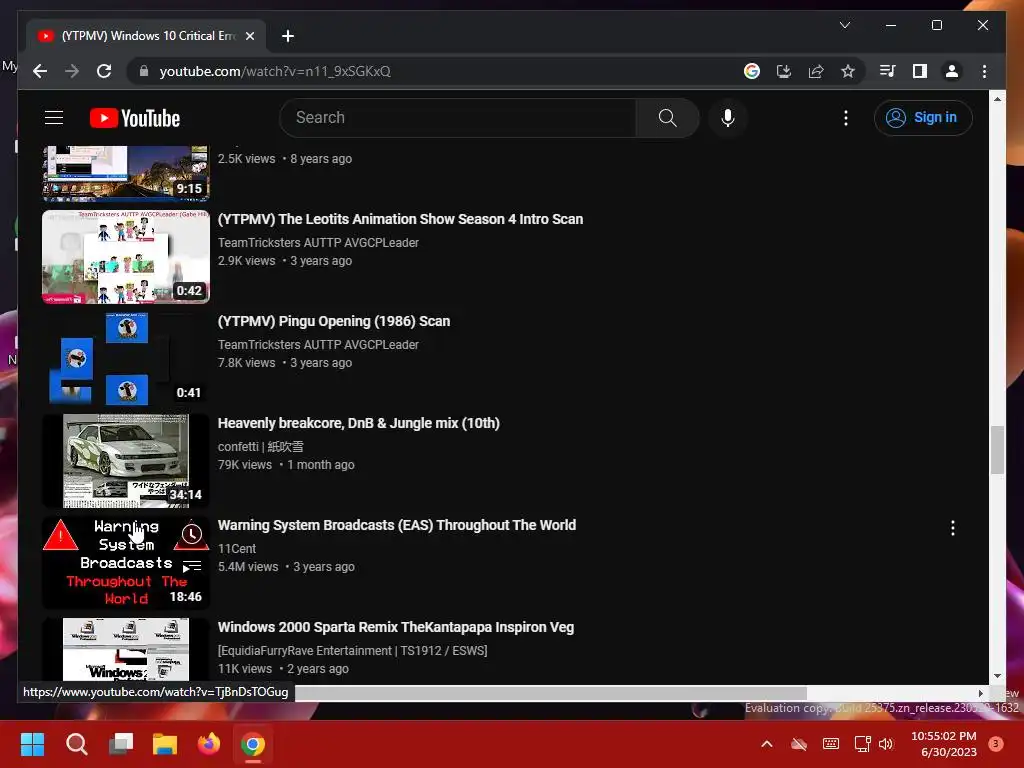The width and height of the screenshot is (1024, 768).
Task: Toggle Chrome side panel
Action: (x=920, y=71)
